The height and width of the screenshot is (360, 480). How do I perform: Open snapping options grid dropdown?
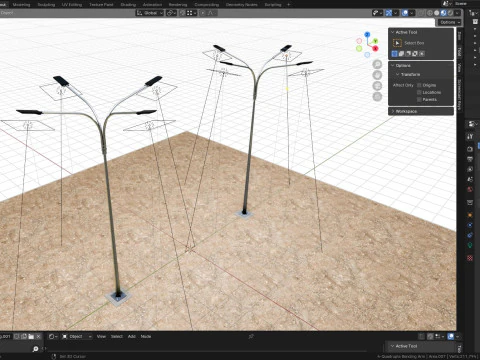pyautogui.click(x=191, y=13)
